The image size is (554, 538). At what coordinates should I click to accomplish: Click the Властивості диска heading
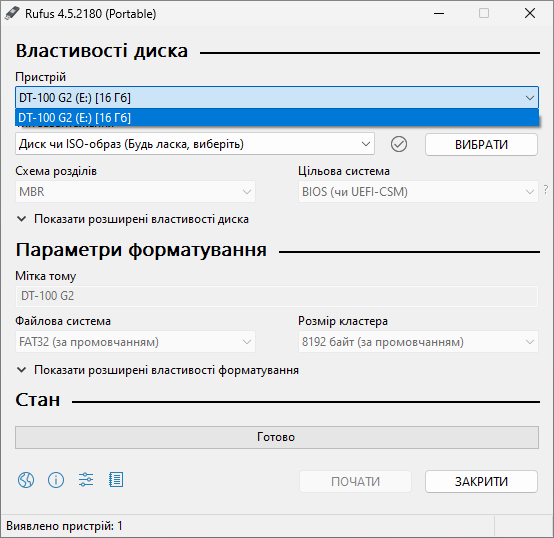click(102, 51)
